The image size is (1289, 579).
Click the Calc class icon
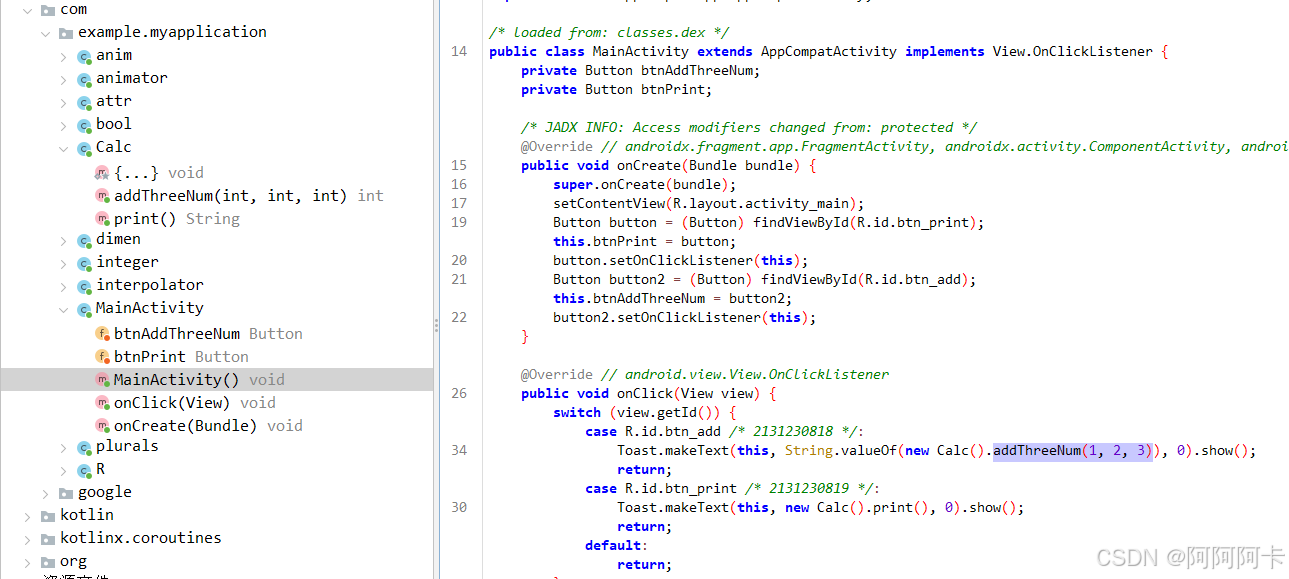point(84,148)
